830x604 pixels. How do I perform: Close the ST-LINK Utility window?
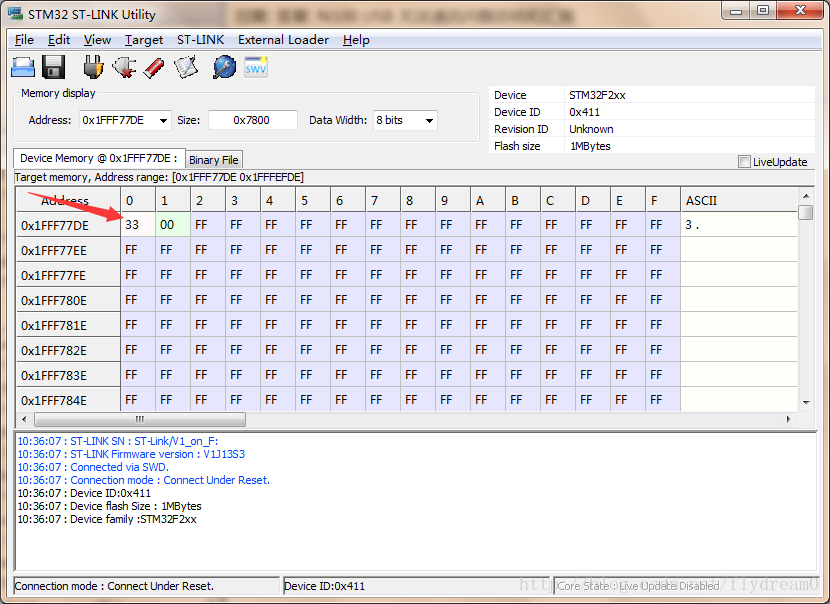point(800,11)
